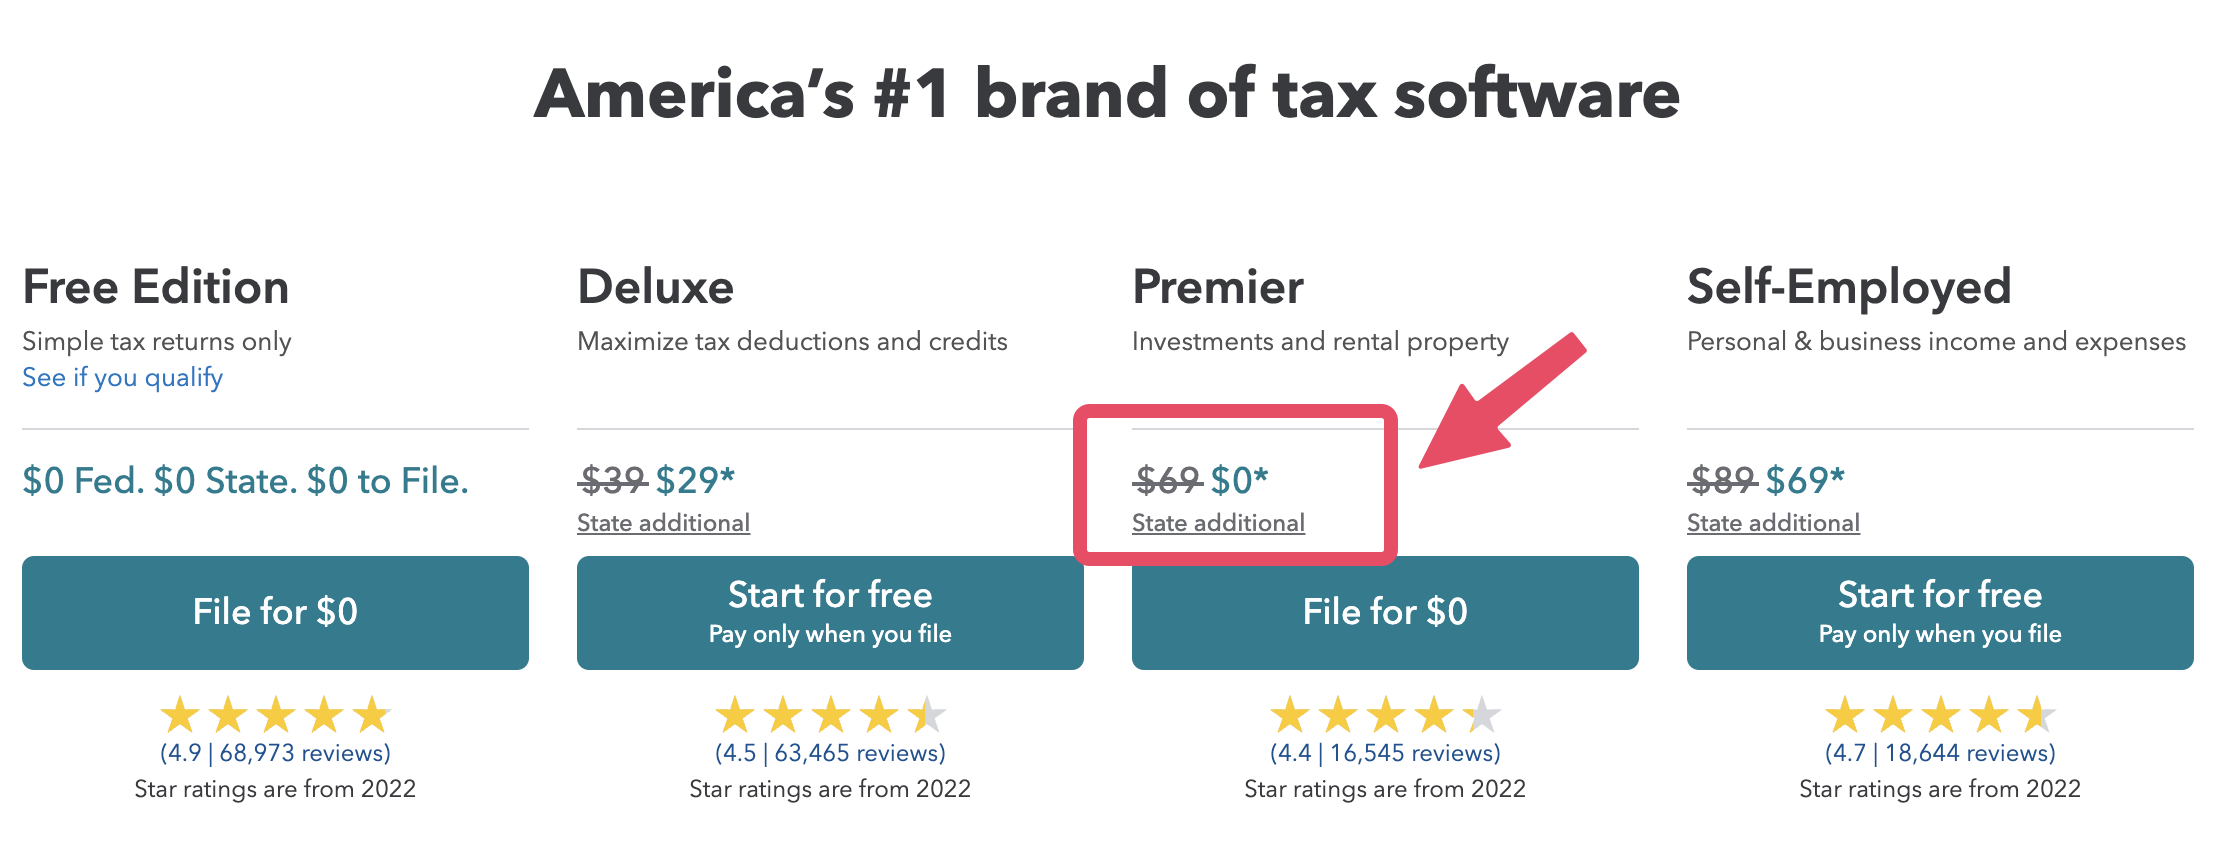Click the last star in Self-Employed rating

pos(2038,715)
